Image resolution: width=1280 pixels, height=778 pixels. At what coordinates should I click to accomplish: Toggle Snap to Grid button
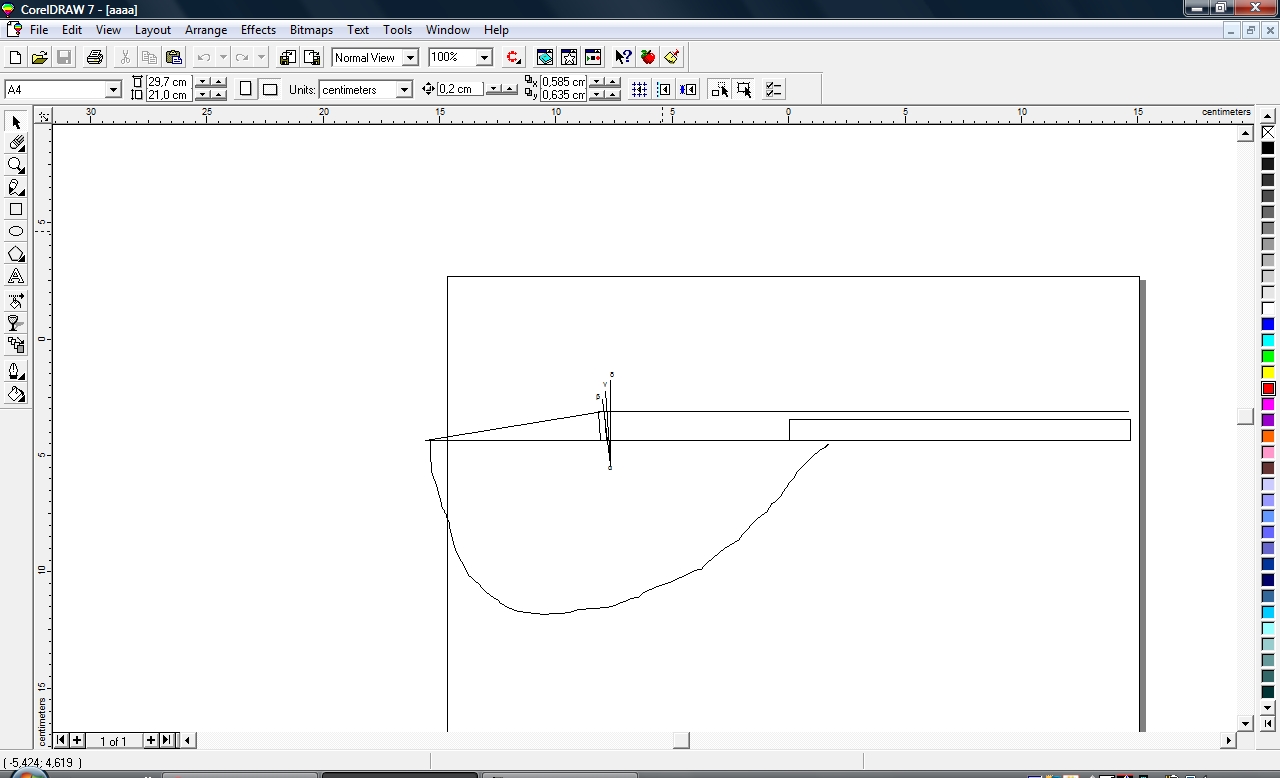(639, 90)
